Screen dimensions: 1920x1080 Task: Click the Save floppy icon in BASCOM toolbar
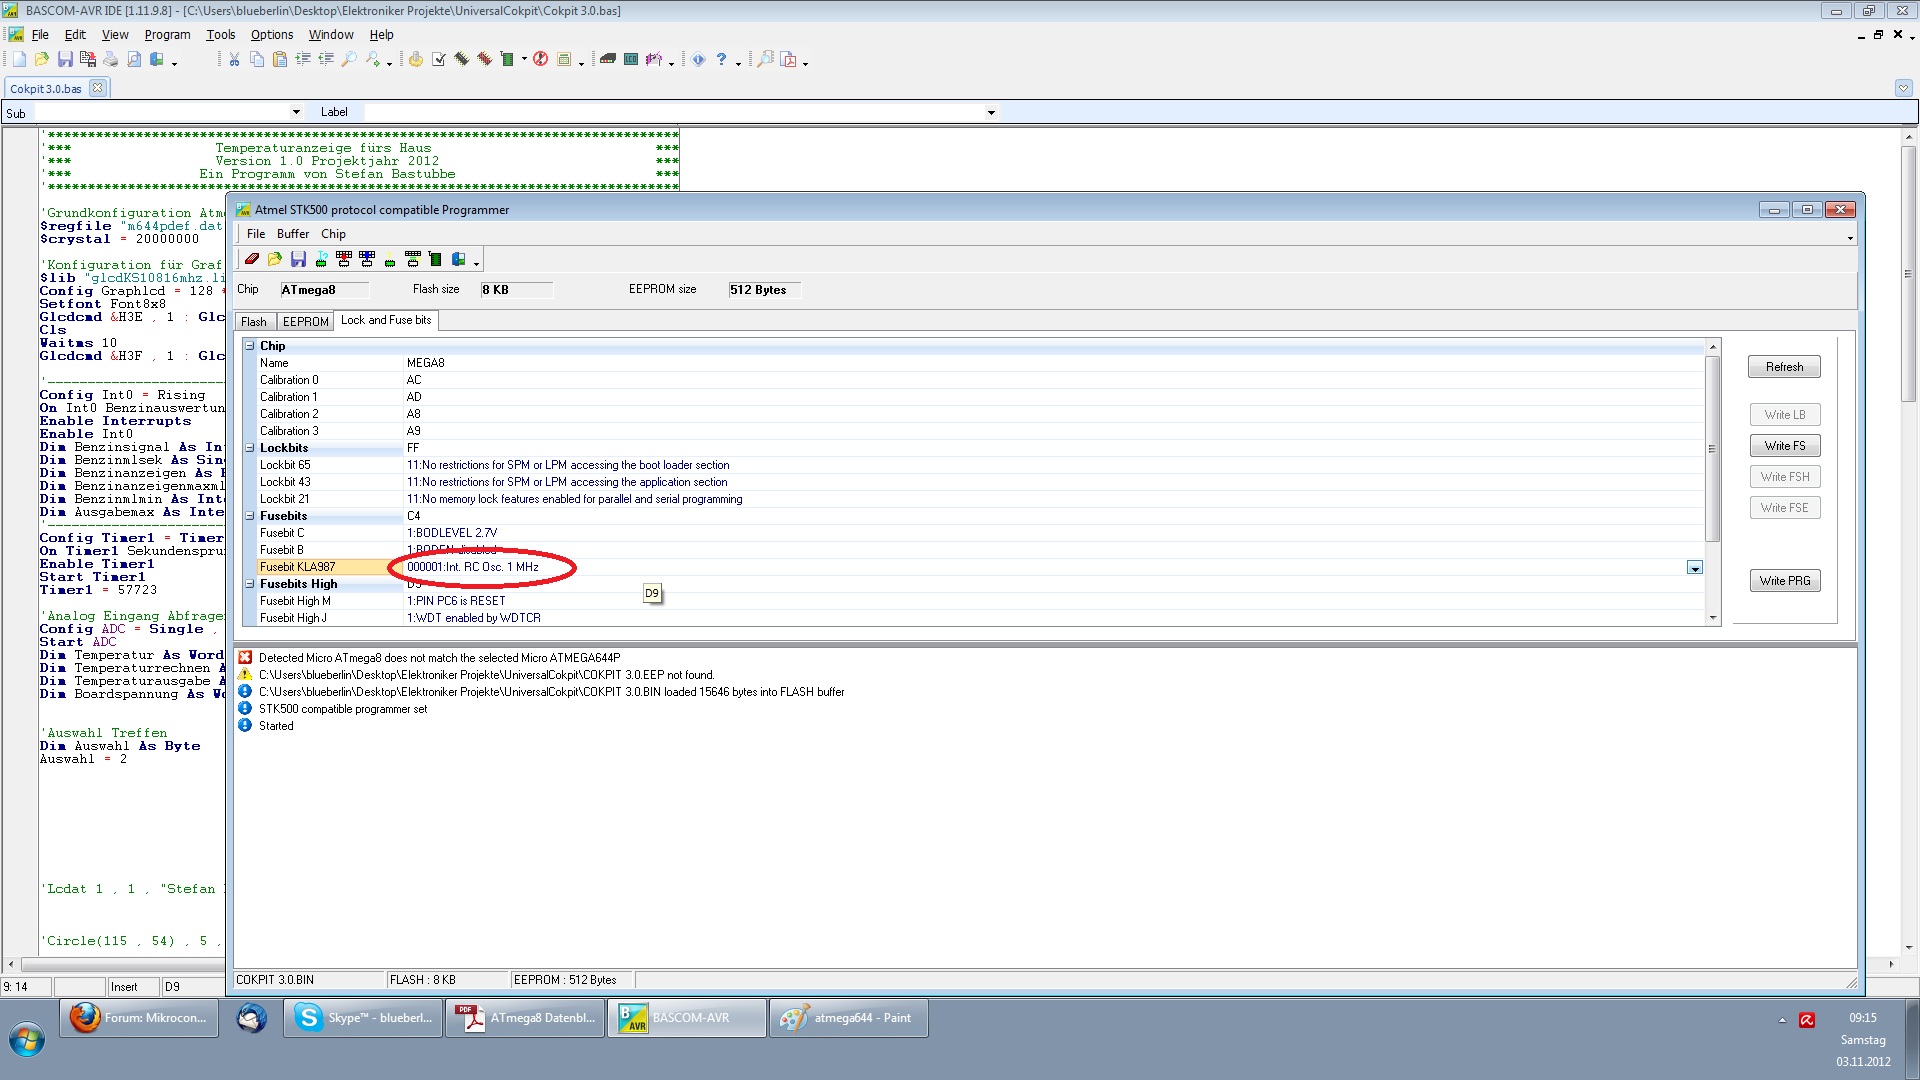(65, 60)
